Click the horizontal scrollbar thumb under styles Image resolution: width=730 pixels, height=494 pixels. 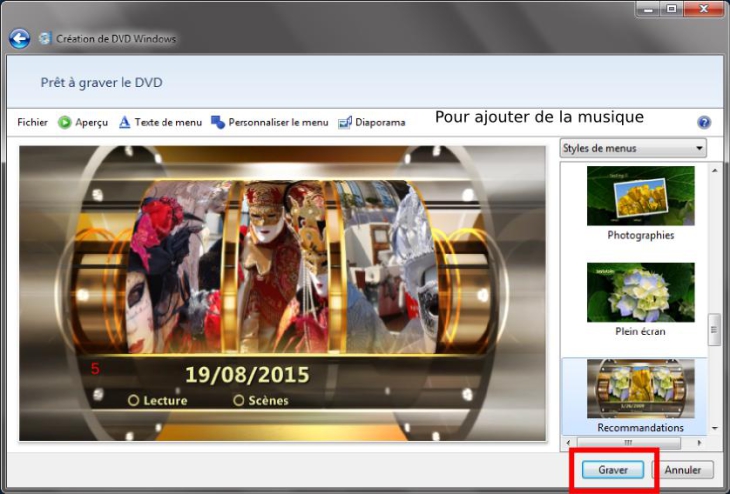(629, 443)
